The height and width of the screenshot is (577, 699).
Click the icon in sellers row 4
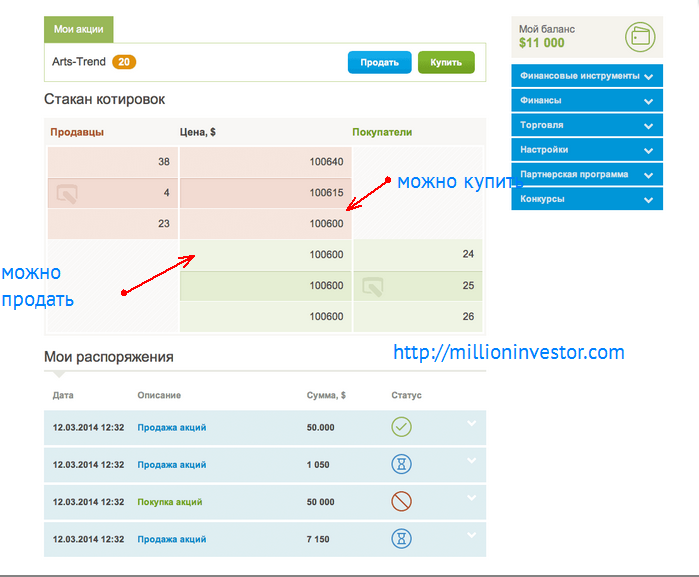(x=68, y=193)
